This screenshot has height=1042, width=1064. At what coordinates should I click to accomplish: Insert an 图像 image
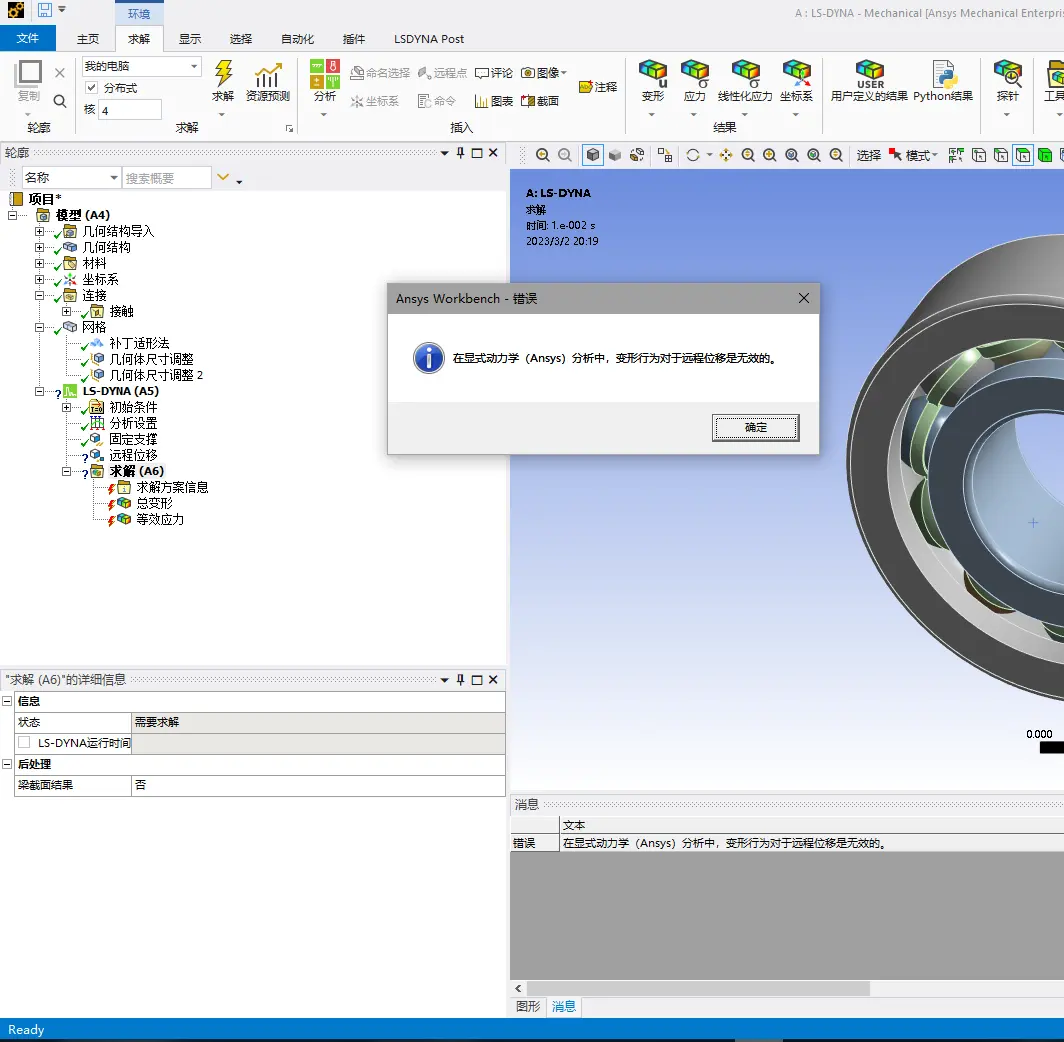(543, 73)
